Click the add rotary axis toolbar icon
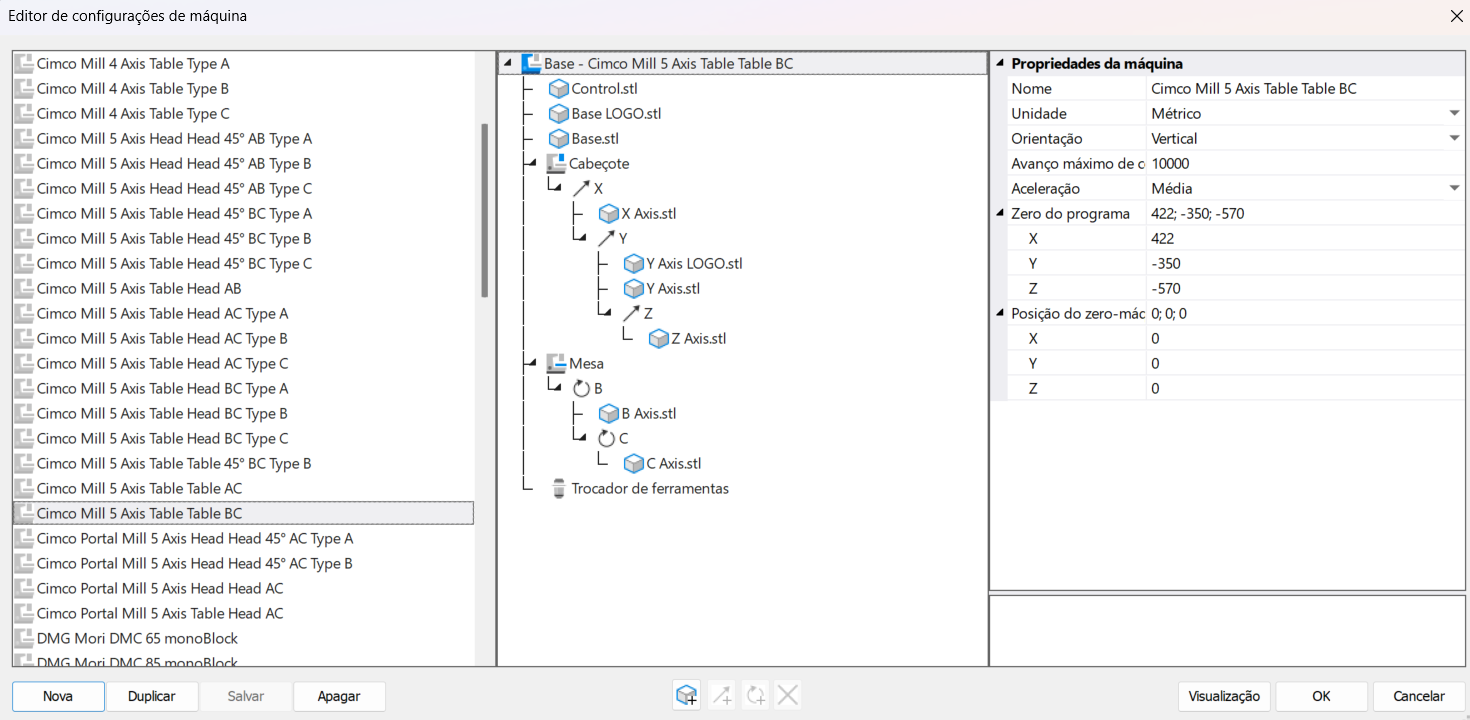Image resolution: width=1470 pixels, height=720 pixels. [x=755, y=695]
